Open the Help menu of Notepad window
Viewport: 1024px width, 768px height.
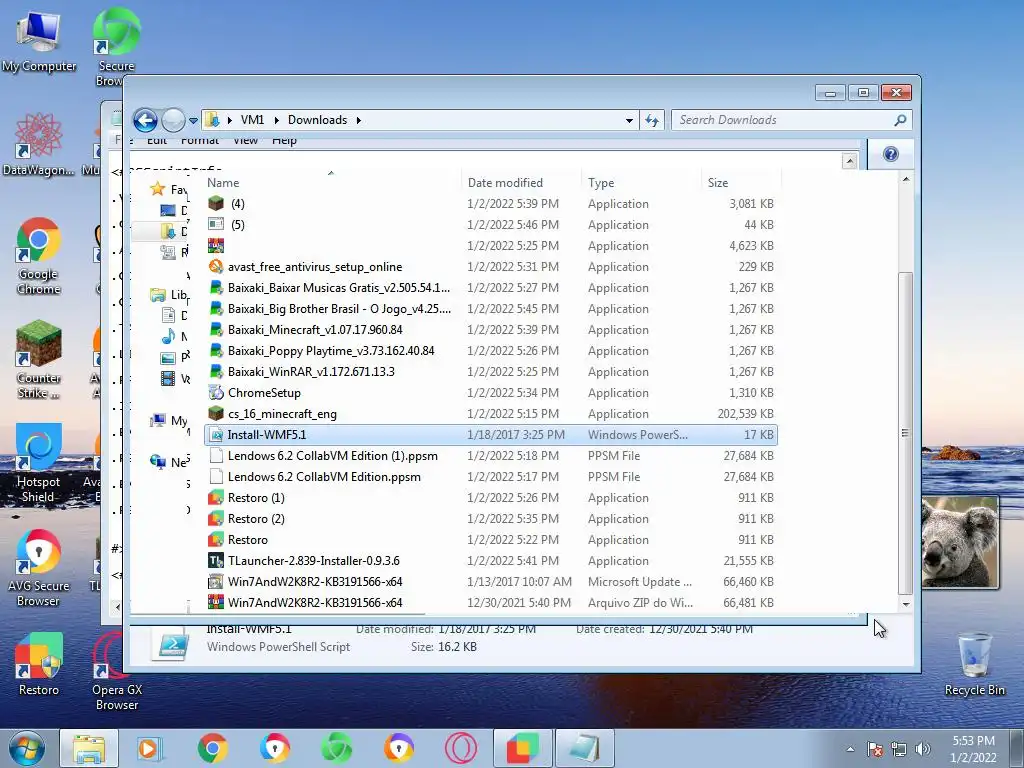pyautogui.click(x=284, y=140)
